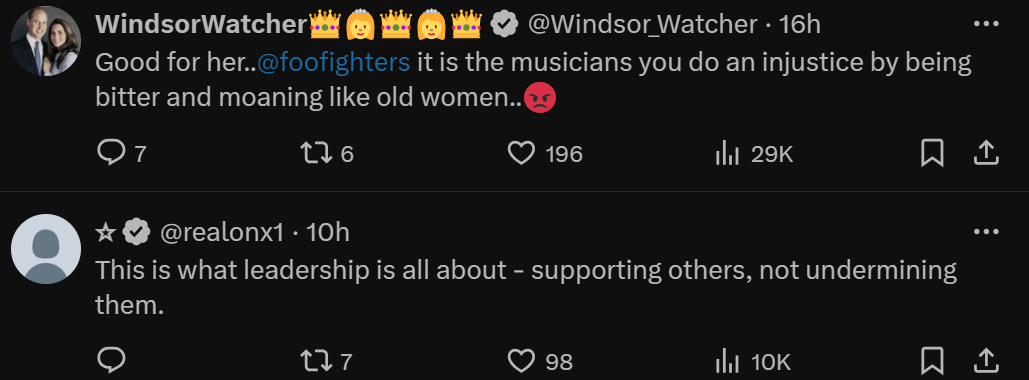This screenshot has width=1029, height=380.
Task: Reply to the @realonx1 tweet
Action: pyautogui.click(x=111, y=360)
